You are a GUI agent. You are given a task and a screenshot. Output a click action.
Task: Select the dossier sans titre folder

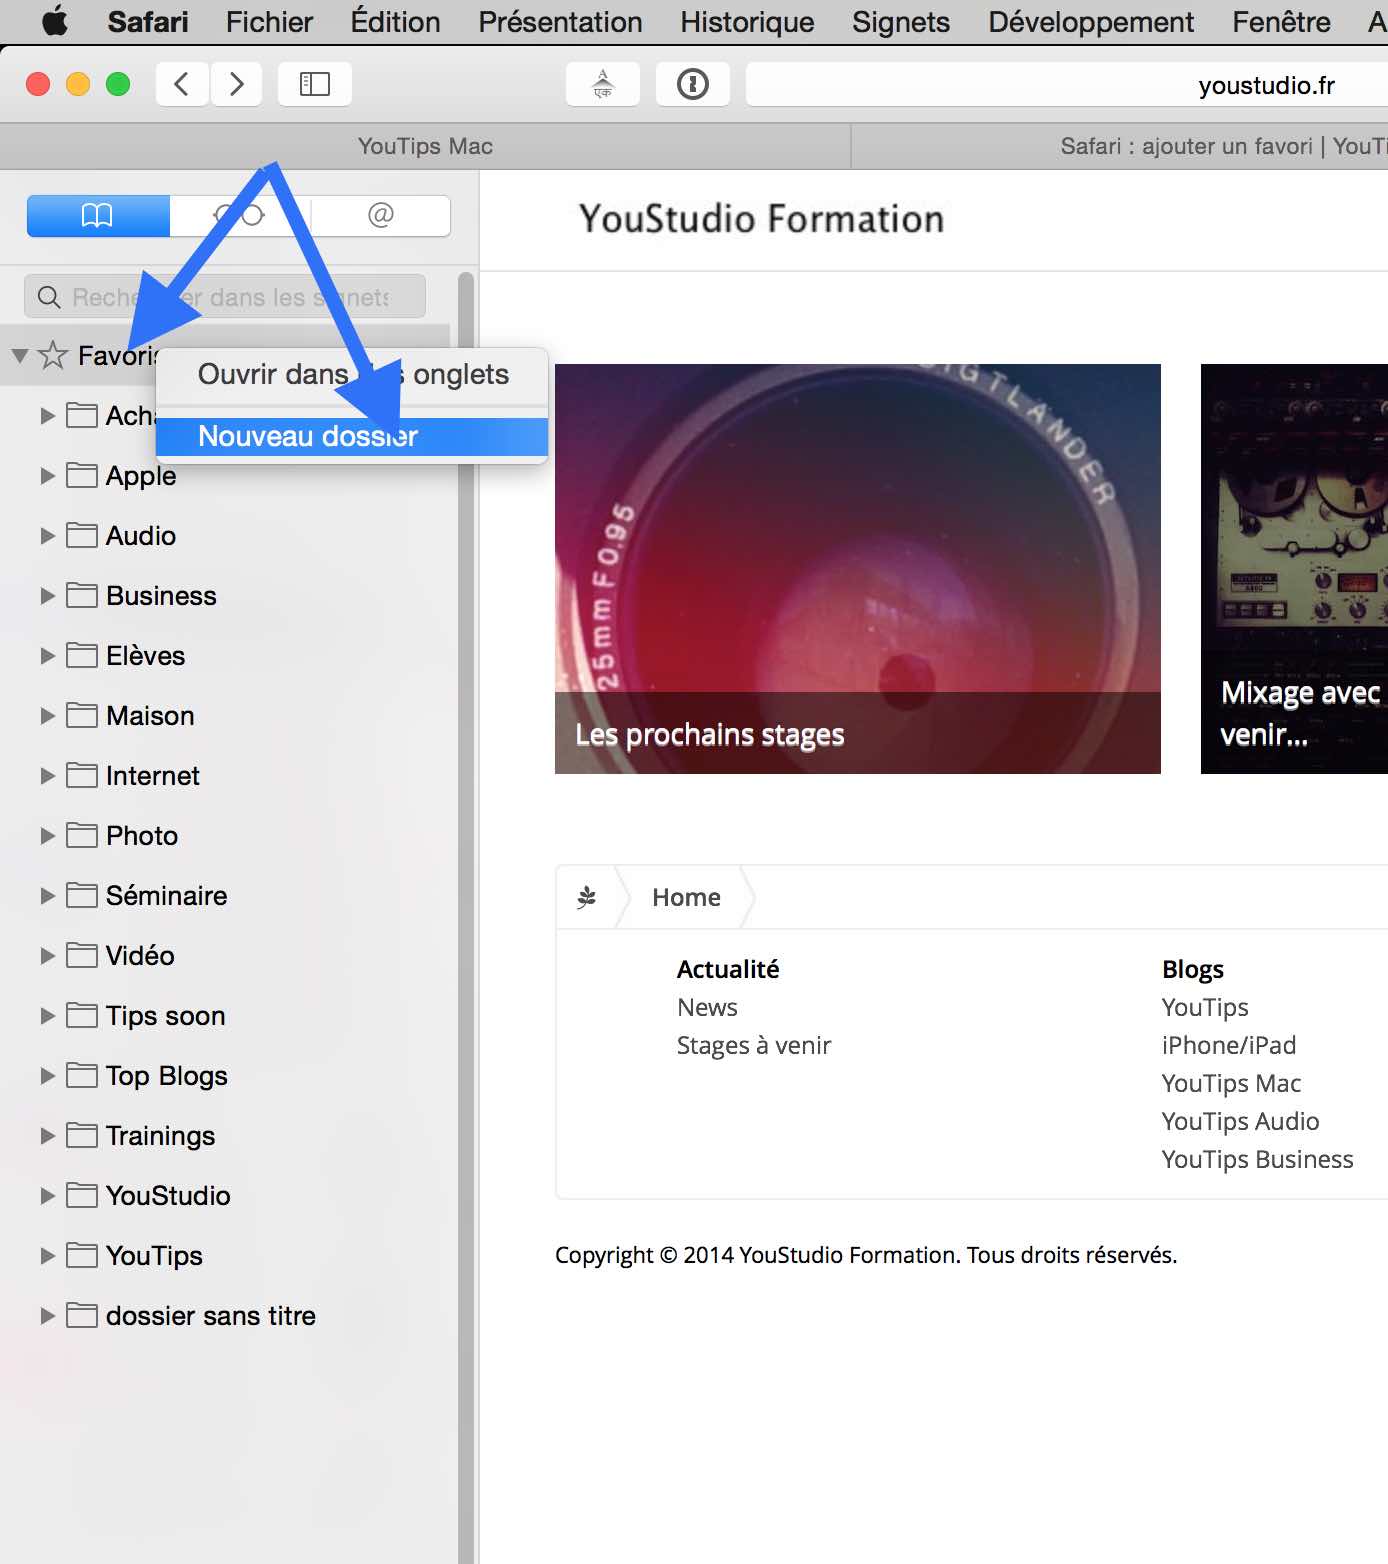225,1315
